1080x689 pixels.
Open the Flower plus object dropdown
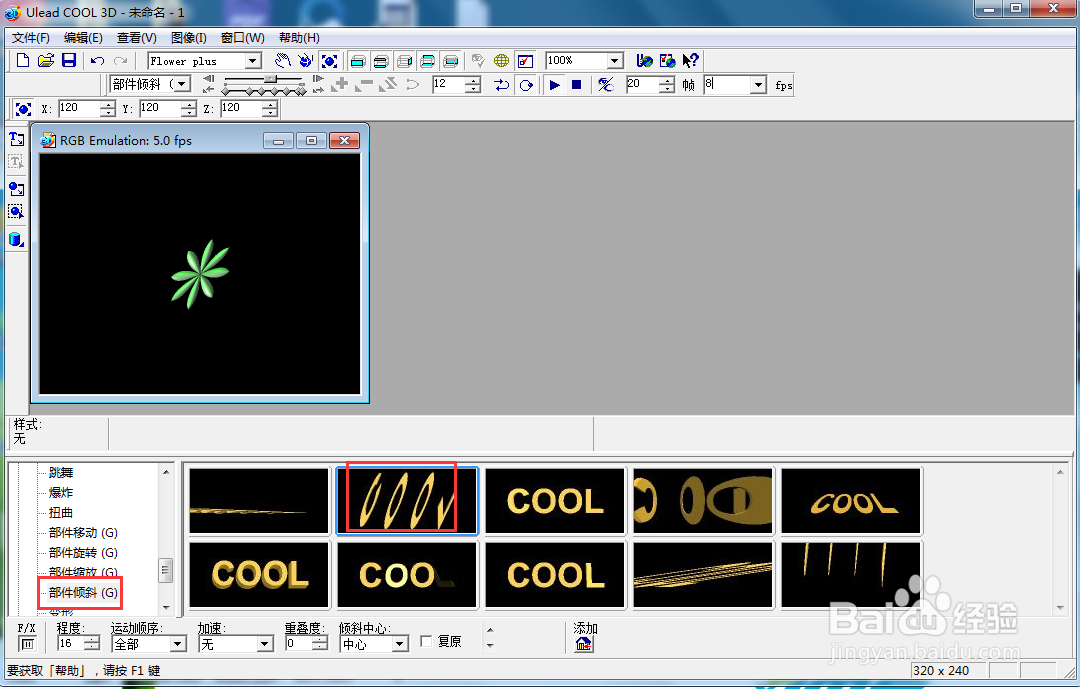pyautogui.click(x=253, y=61)
